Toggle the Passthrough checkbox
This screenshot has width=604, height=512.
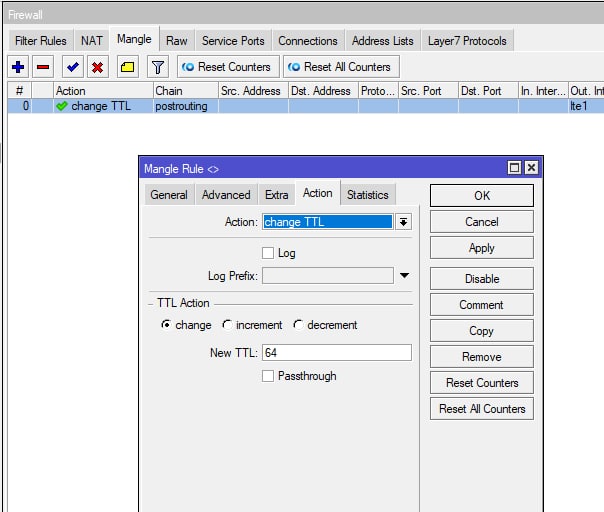(268, 376)
